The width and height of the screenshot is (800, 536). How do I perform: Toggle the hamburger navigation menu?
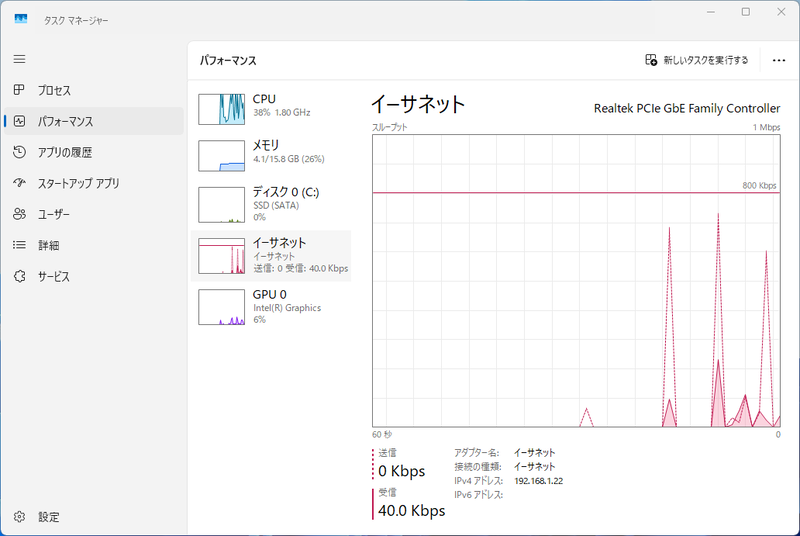pyautogui.click(x=19, y=59)
